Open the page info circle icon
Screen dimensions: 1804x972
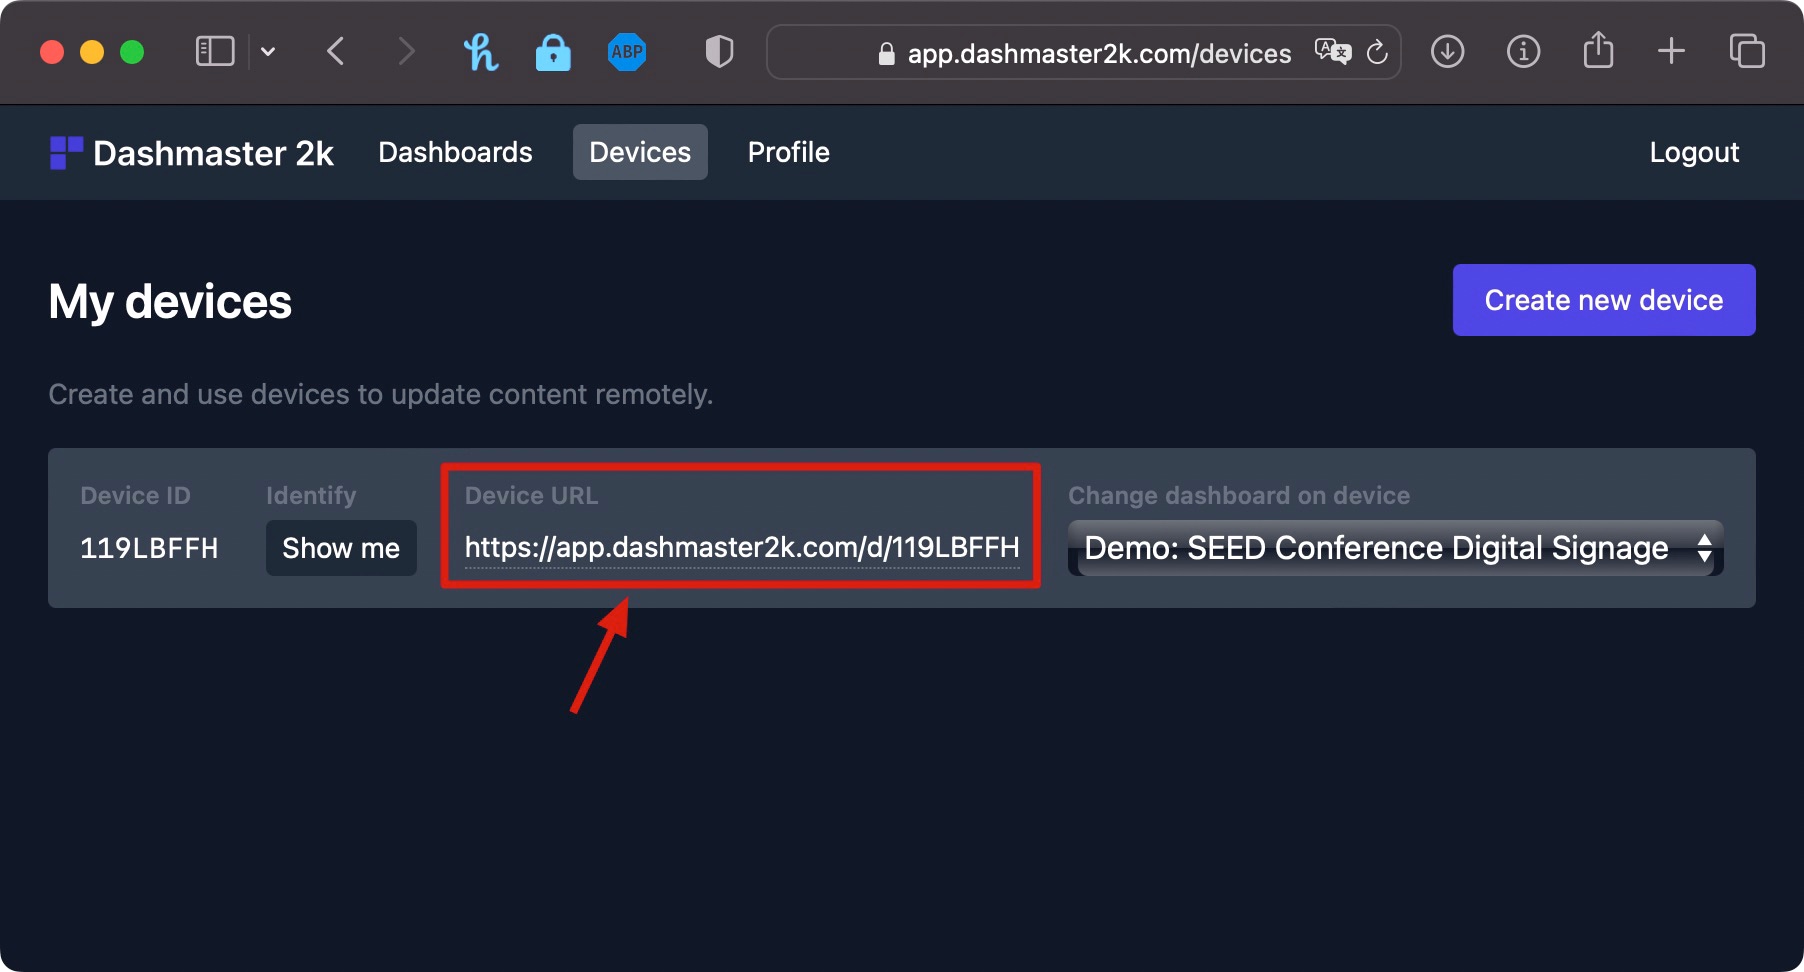coord(1523,51)
